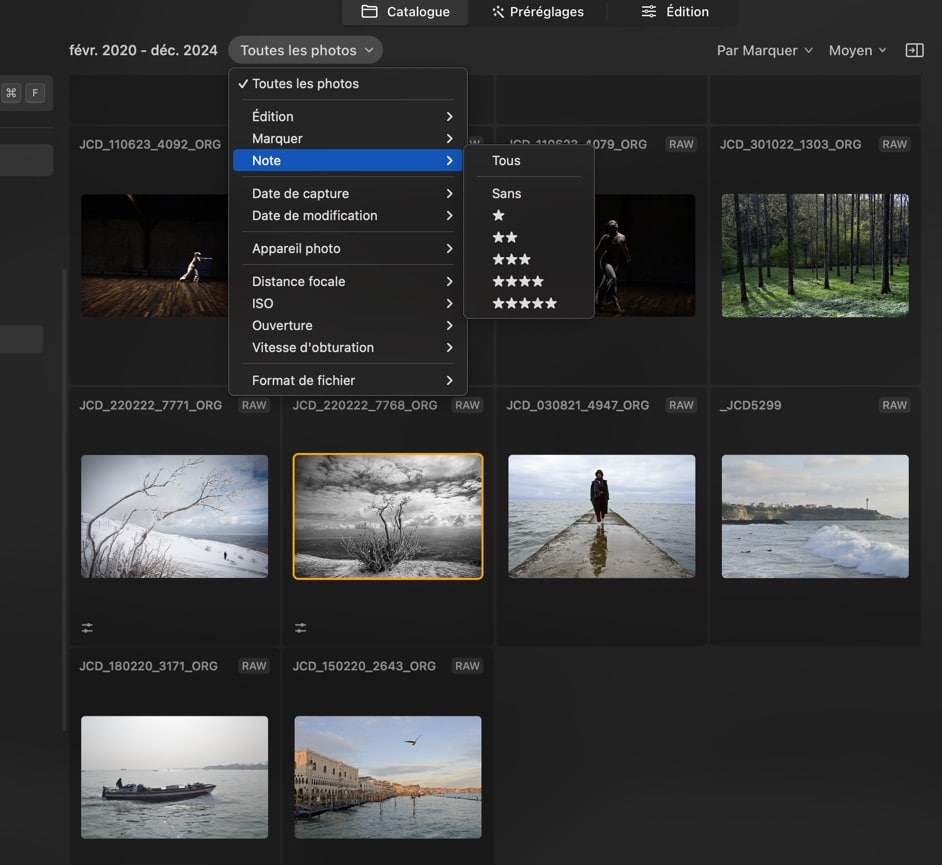Select the pier walker photo JCD_030821_4947_ORG
The height and width of the screenshot is (865, 942).
click(x=601, y=516)
